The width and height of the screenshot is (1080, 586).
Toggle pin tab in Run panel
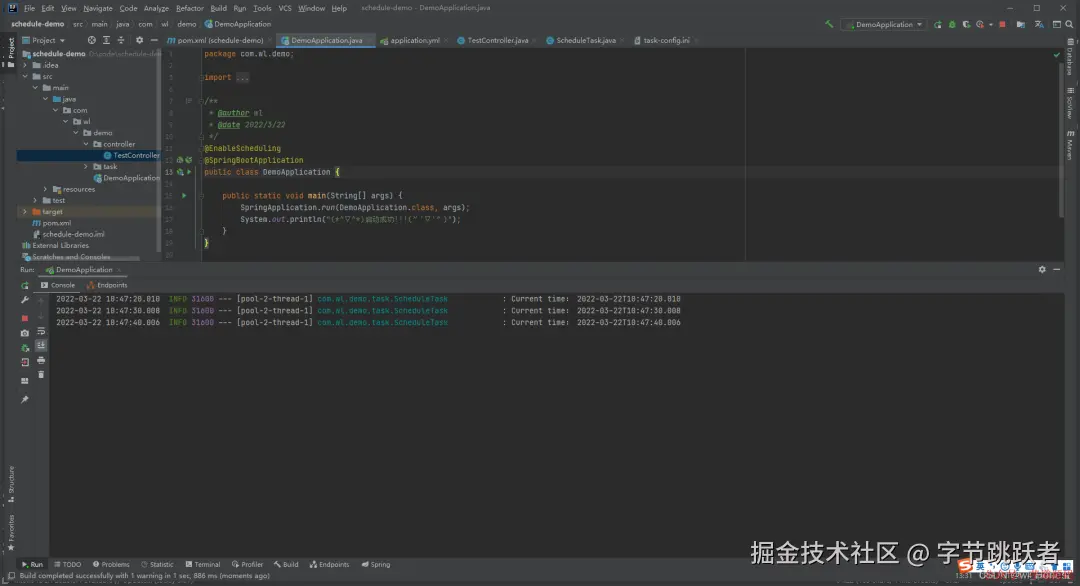coord(25,399)
